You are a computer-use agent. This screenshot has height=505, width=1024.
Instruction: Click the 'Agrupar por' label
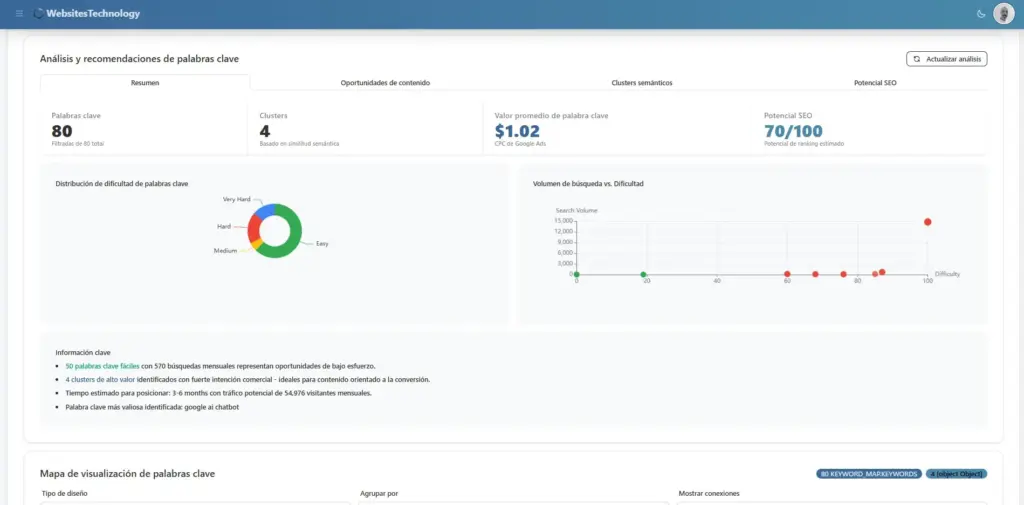pyautogui.click(x=379, y=493)
